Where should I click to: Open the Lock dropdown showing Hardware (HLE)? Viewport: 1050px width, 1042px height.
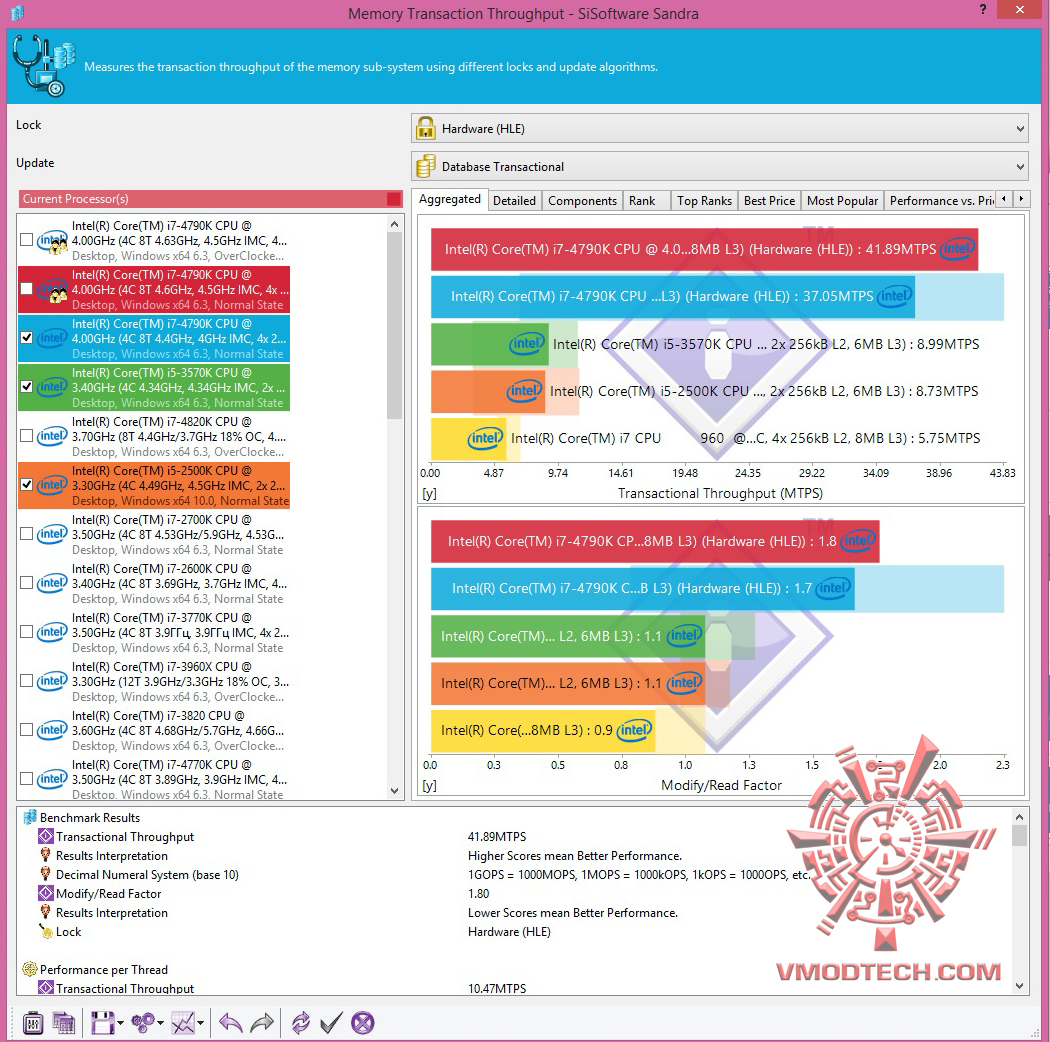click(x=720, y=128)
